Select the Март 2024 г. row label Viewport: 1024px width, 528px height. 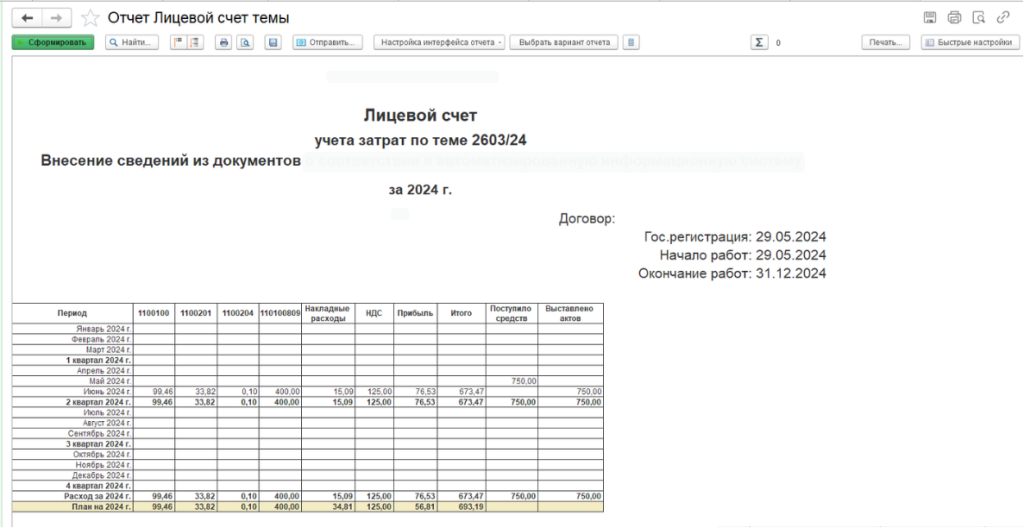72,350
